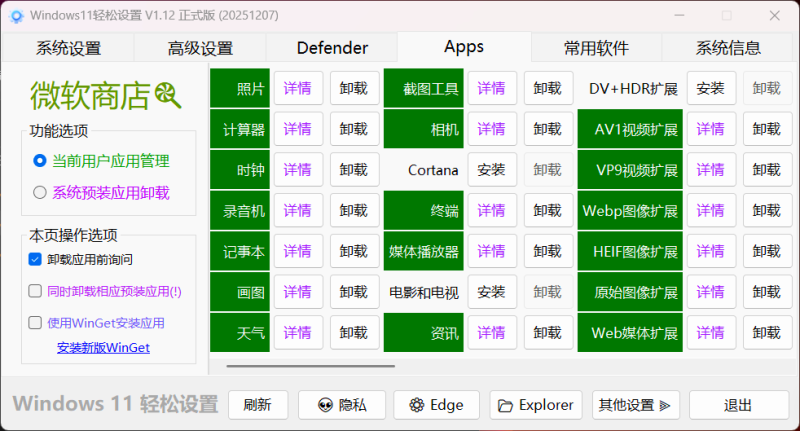Open Edge settings button

pos(436,405)
